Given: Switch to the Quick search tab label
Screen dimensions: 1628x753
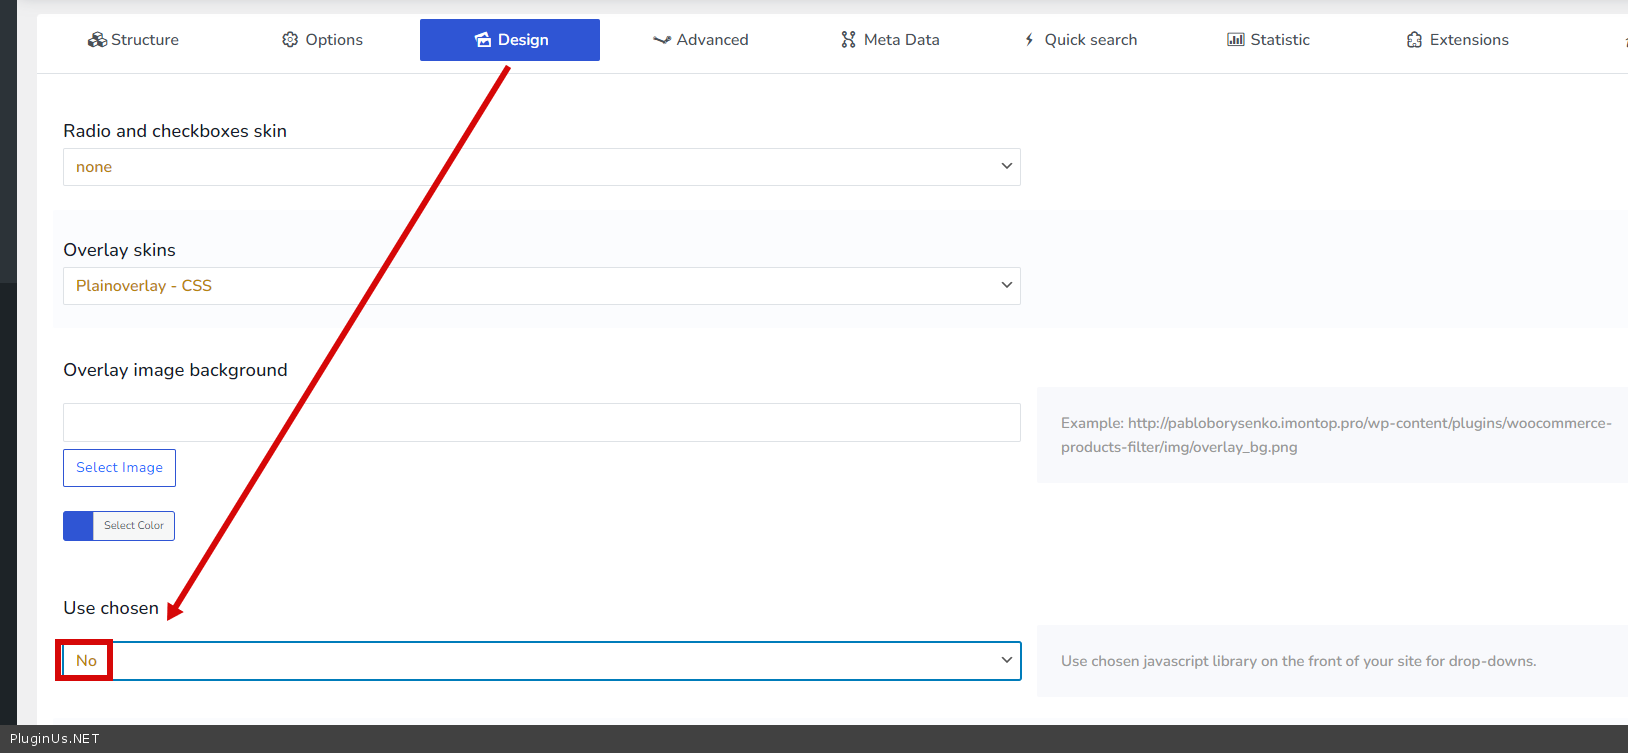Looking at the screenshot, I should click(1090, 40).
